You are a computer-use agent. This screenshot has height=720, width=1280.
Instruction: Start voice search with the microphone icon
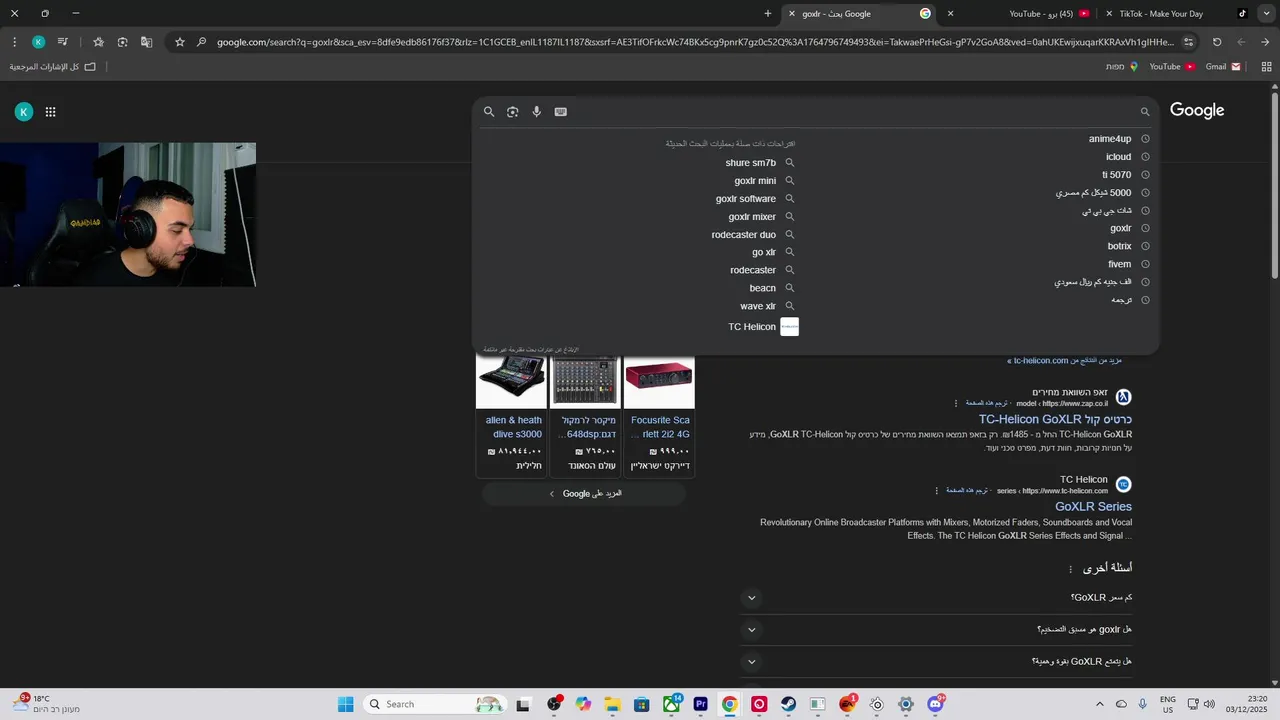[536, 112]
